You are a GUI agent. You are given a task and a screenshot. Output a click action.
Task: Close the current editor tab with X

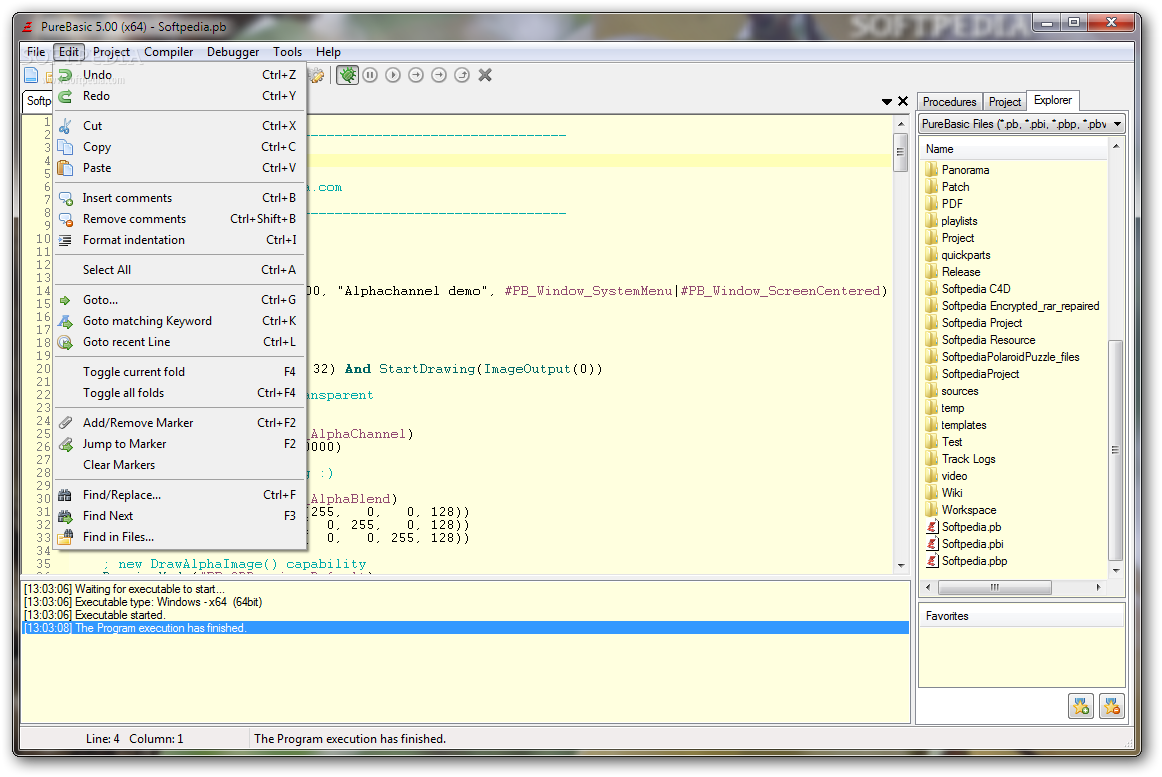pyautogui.click(x=903, y=102)
